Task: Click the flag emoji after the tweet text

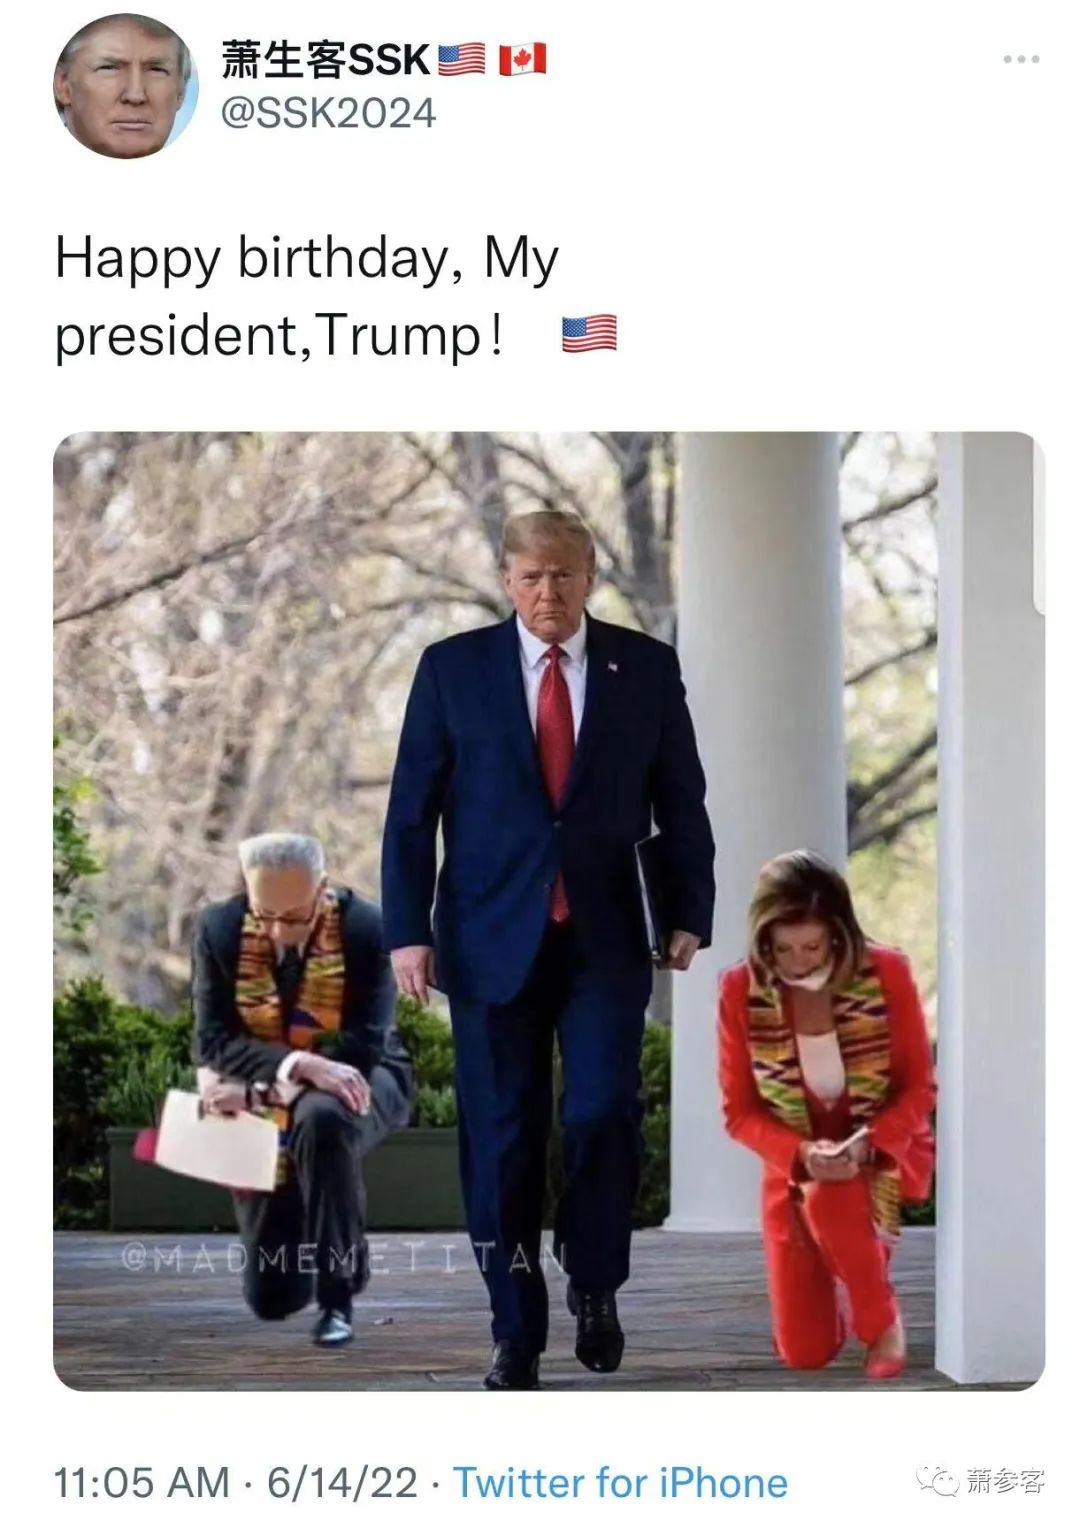Action: (589, 334)
